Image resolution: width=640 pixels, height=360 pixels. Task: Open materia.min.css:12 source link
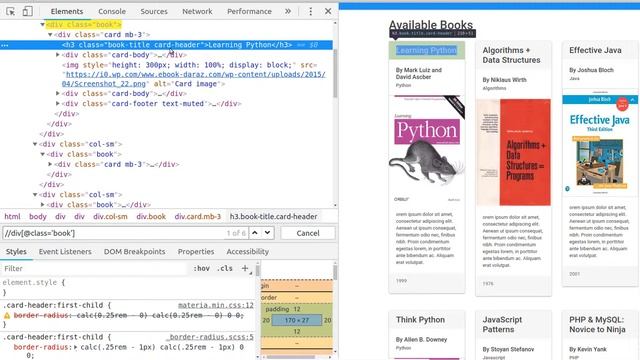click(x=216, y=305)
